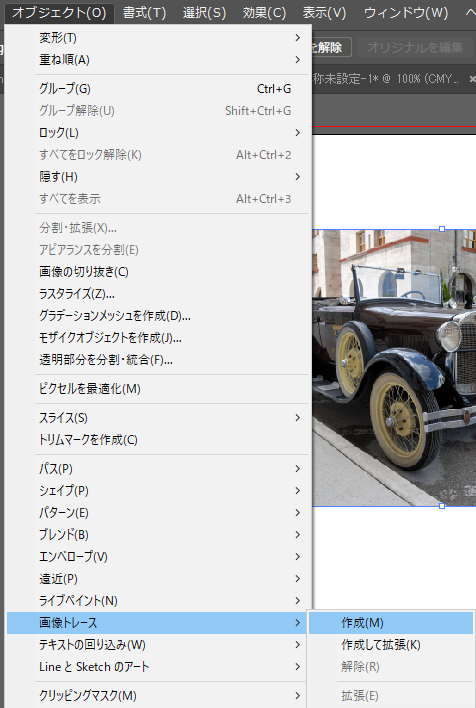Open the 効果(C) menu
The image size is (476, 708).
click(x=264, y=13)
